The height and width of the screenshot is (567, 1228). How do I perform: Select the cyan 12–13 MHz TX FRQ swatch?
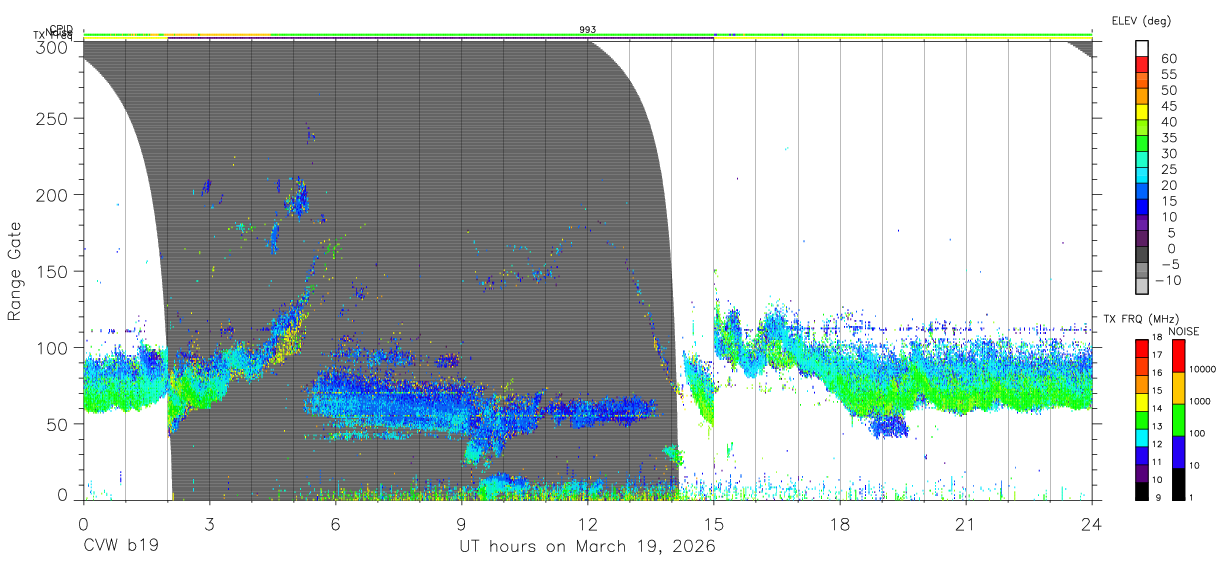point(1142,437)
